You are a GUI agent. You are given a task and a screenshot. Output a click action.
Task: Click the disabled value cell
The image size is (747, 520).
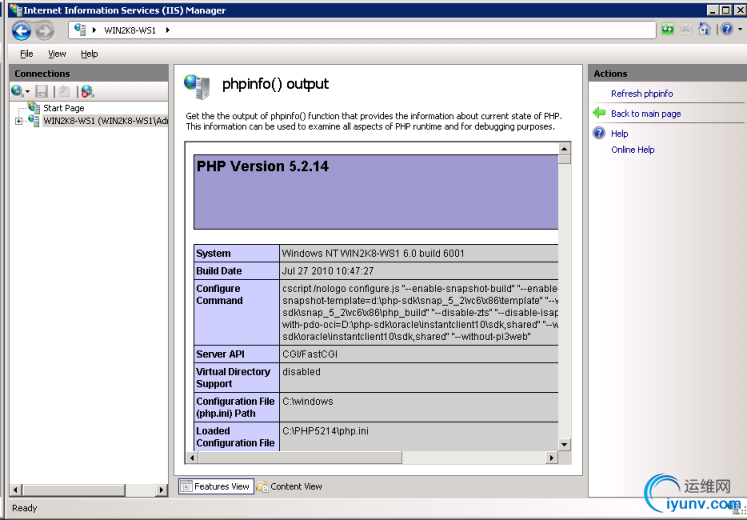pyautogui.click(x=301, y=372)
